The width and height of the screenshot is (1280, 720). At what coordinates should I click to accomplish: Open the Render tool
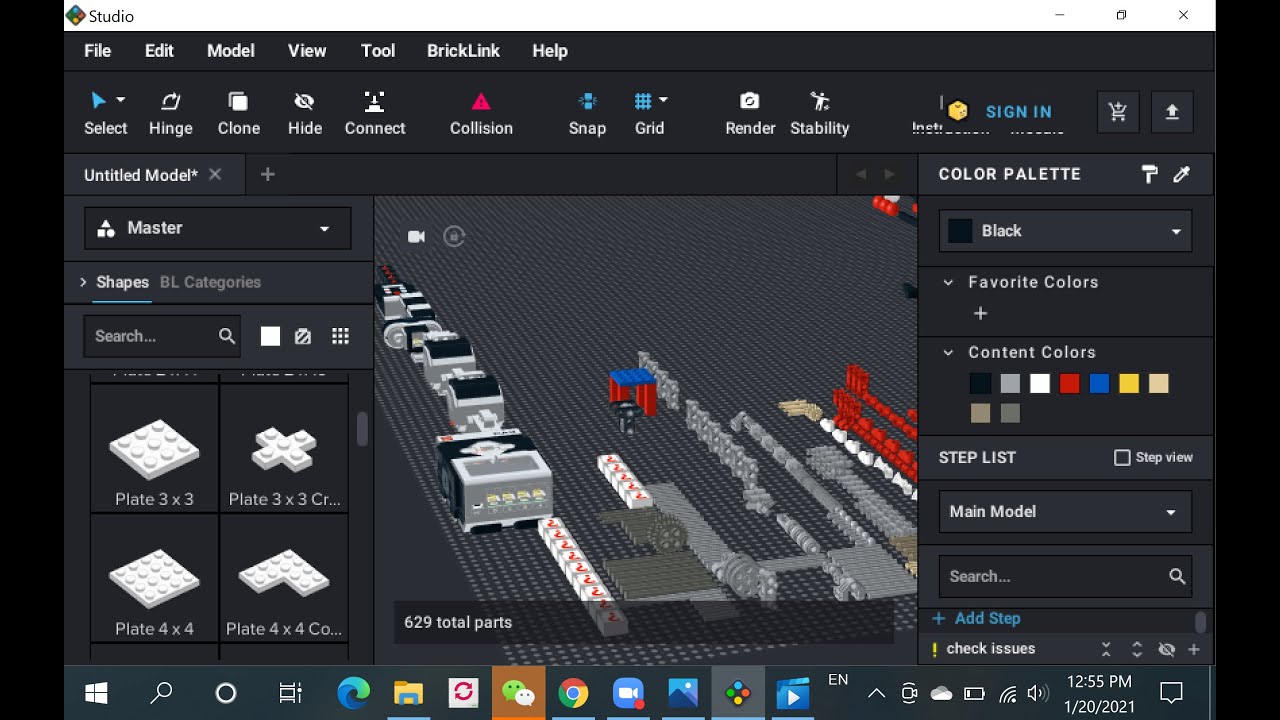(x=750, y=113)
